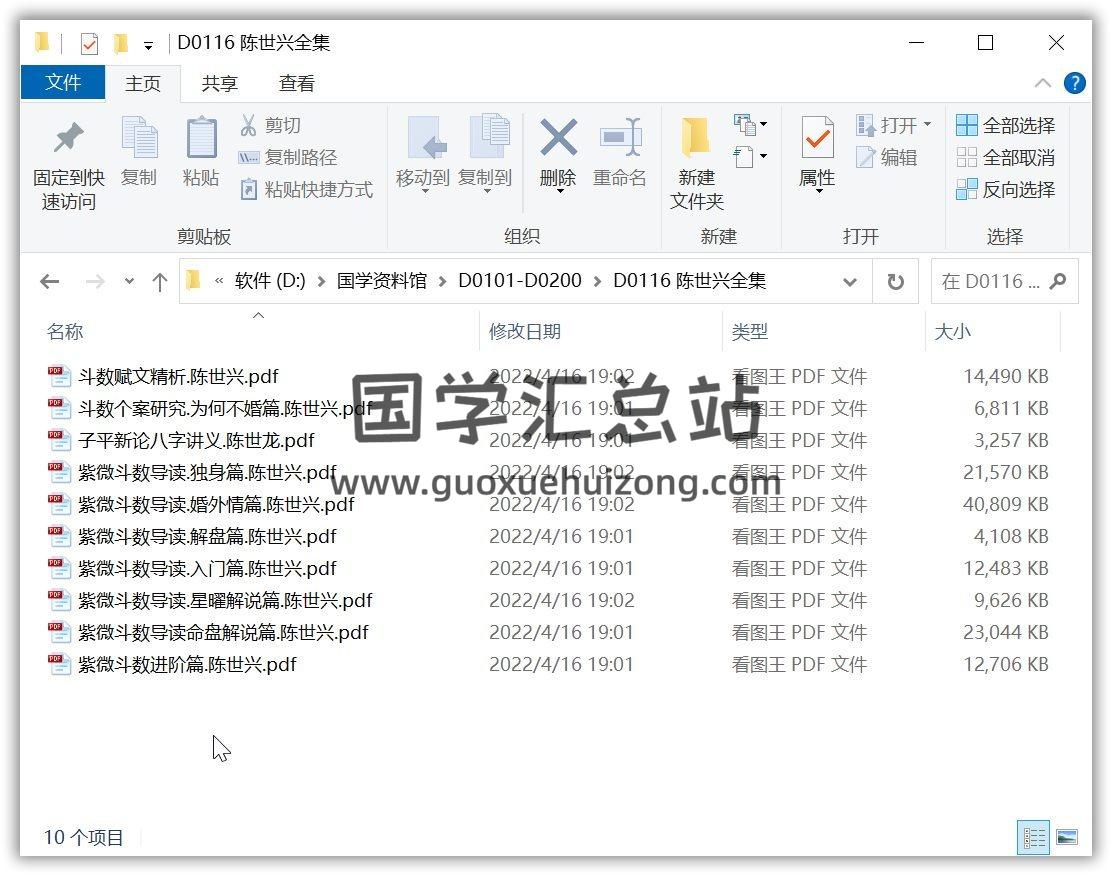The image size is (1112, 876).
Task: Open recent locations dropdown arrow
Action: pyautogui.click(x=129, y=282)
